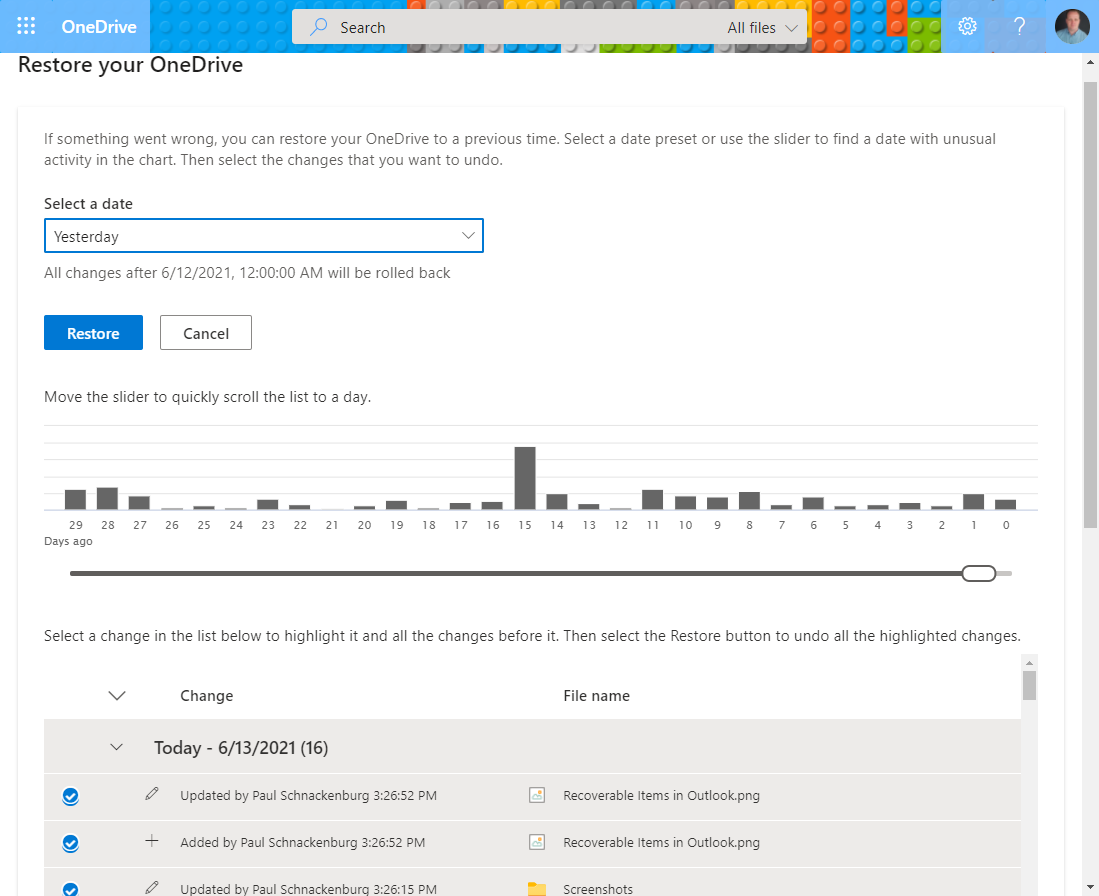Click the 14 days ago bar
Image resolution: width=1099 pixels, height=896 pixels.
point(557,501)
